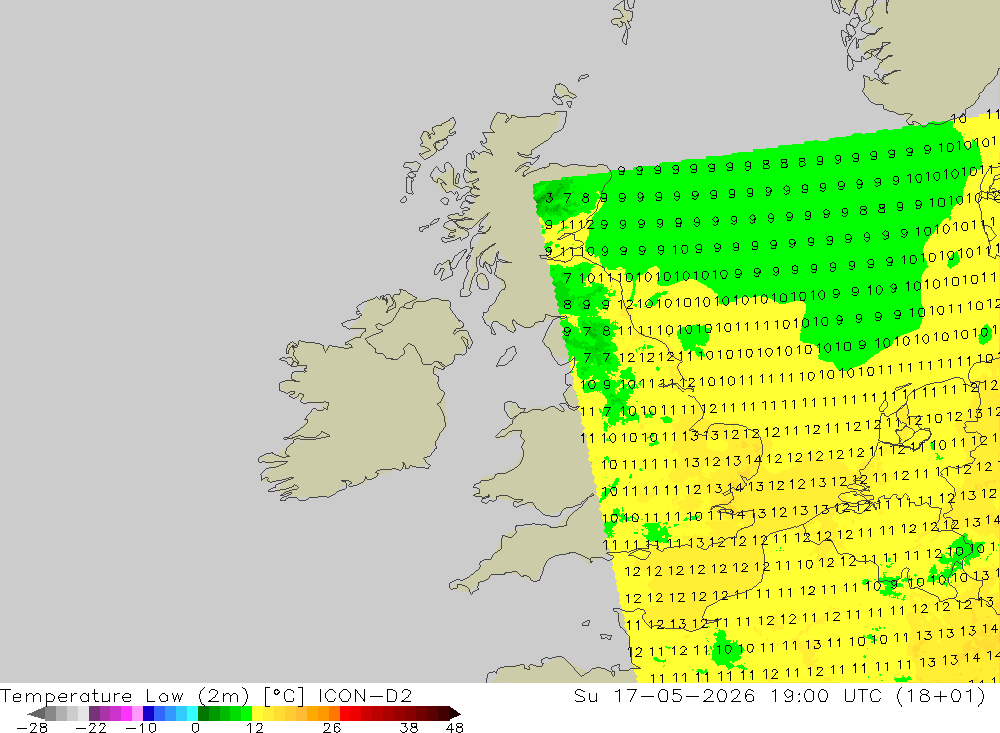This screenshot has width=1000, height=733.
Task: Click the 'Temperature Low (2m) [°C] ICON-D2' title
Action: [206, 695]
